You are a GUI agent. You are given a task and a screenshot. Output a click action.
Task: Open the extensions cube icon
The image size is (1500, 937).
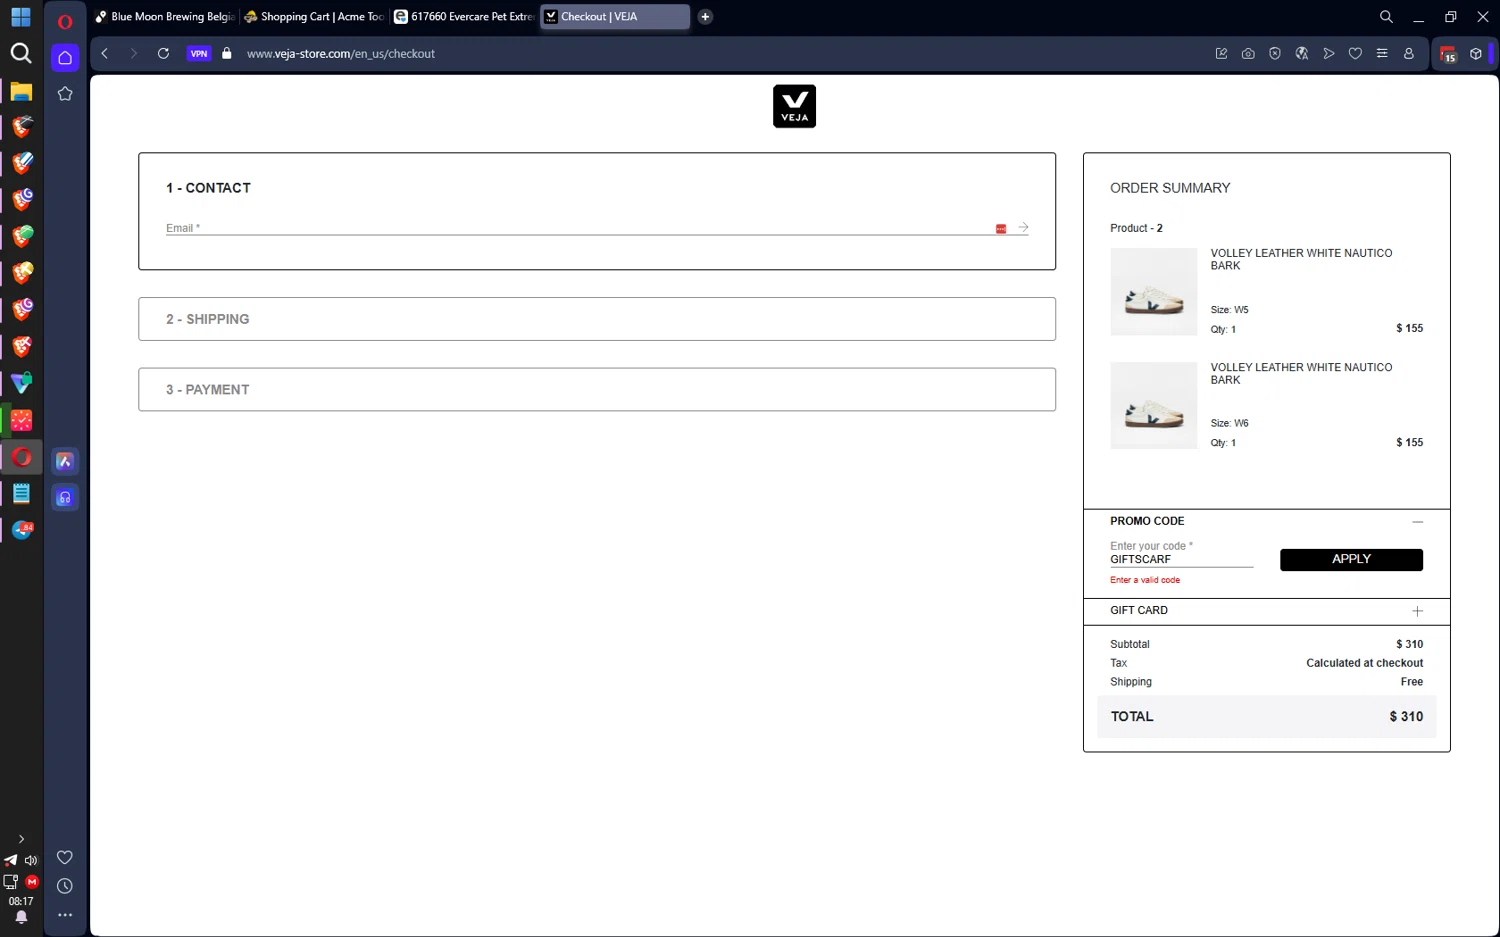[1475, 54]
